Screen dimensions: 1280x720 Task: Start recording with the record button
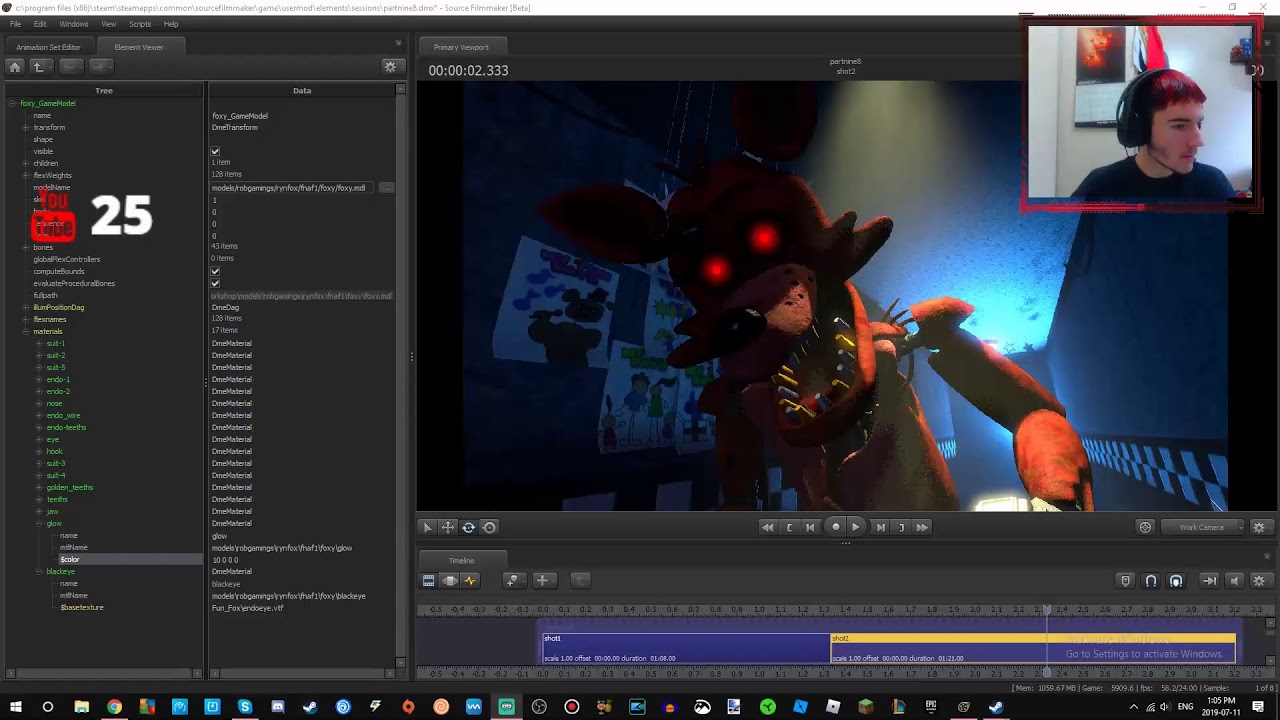[835, 527]
